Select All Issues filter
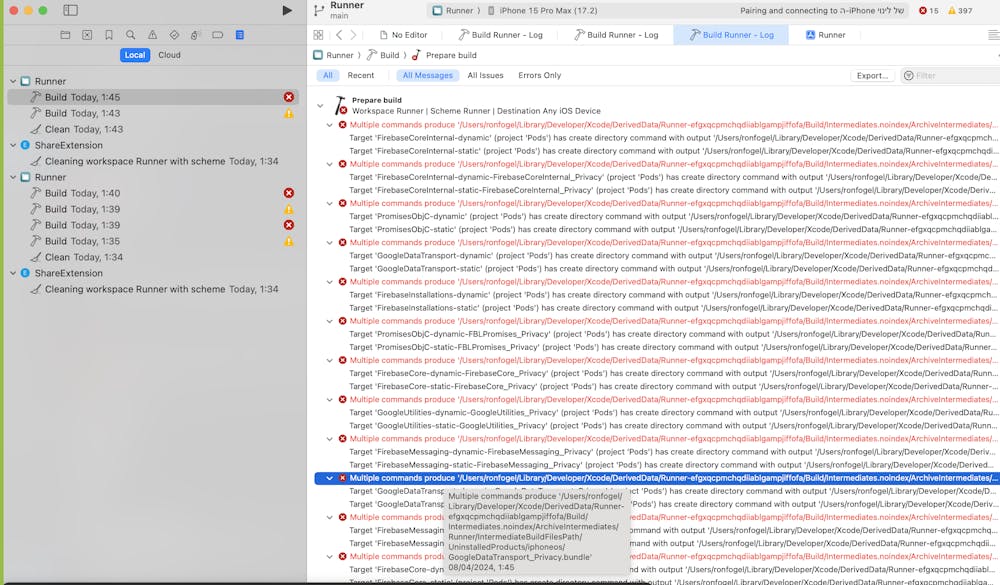This screenshot has height=585, width=1000. [x=485, y=75]
